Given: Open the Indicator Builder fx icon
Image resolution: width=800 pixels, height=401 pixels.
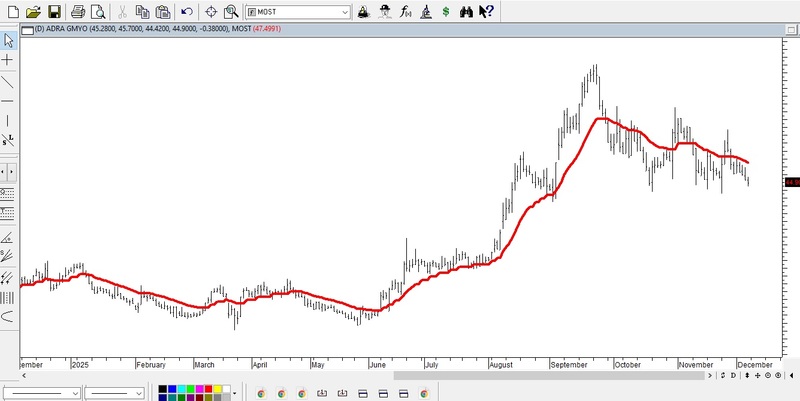Looking at the screenshot, I should click(x=405, y=12).
